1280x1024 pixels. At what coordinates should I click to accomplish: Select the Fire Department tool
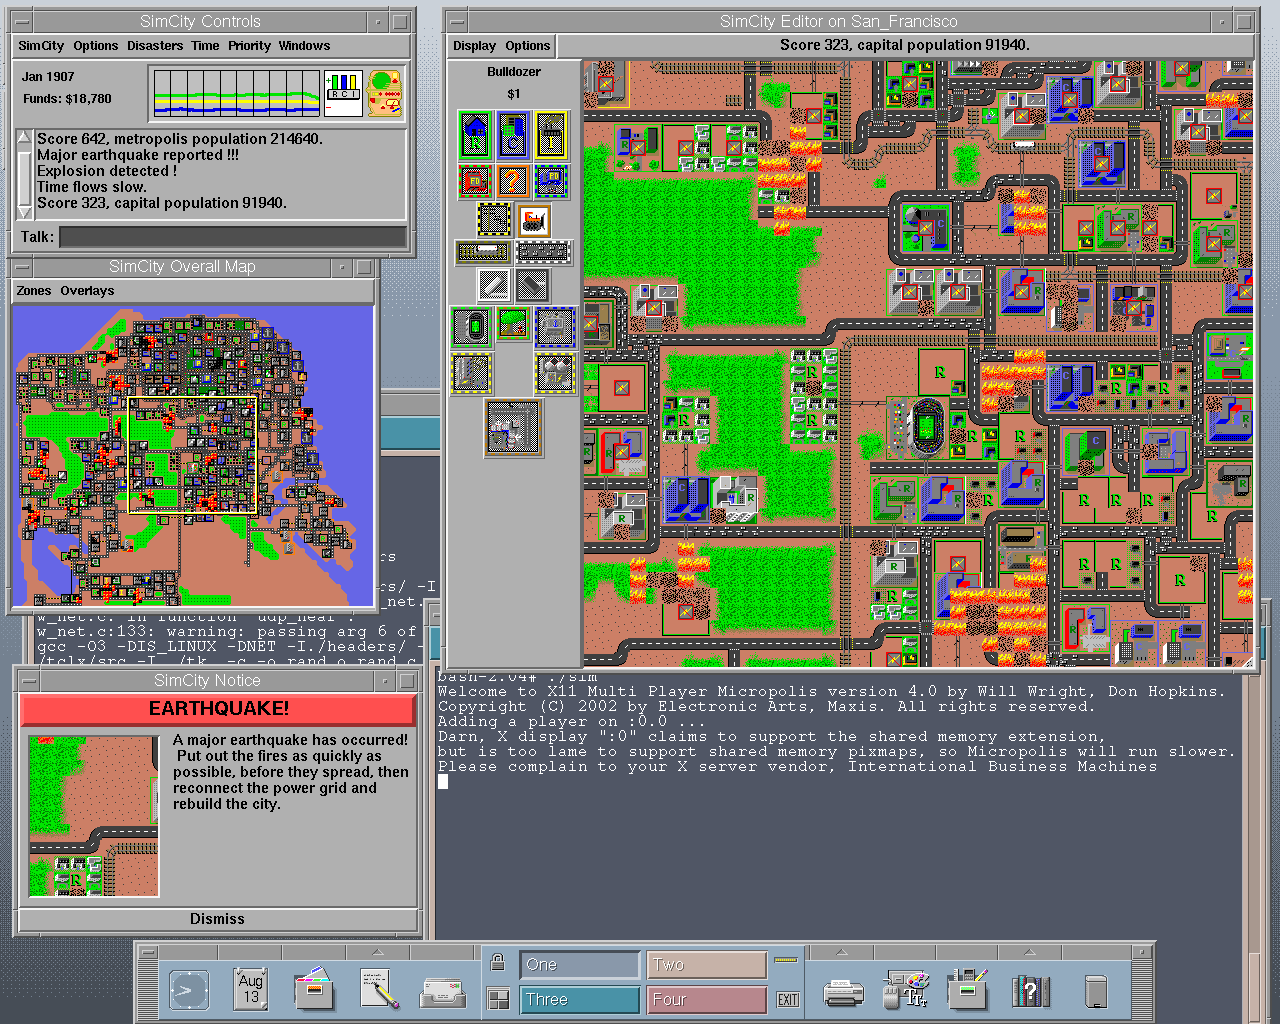coord(475,181)
